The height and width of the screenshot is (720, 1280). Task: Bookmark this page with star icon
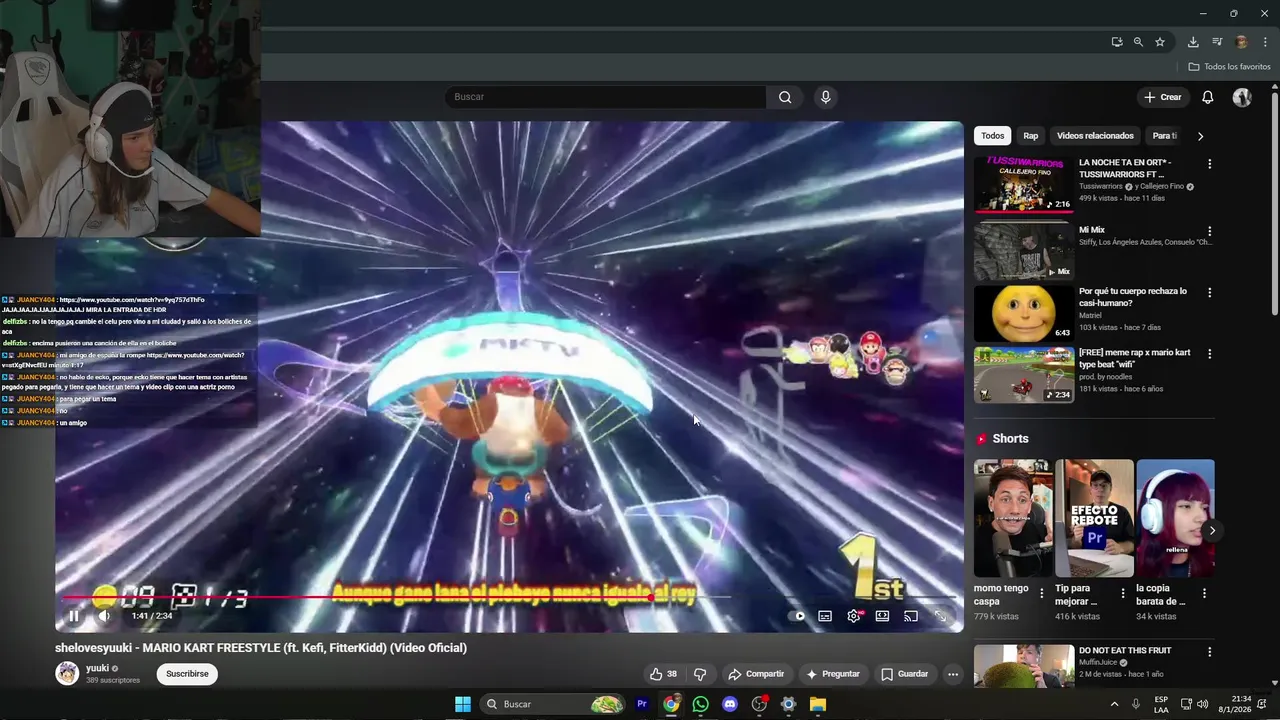click(1160, 42)
